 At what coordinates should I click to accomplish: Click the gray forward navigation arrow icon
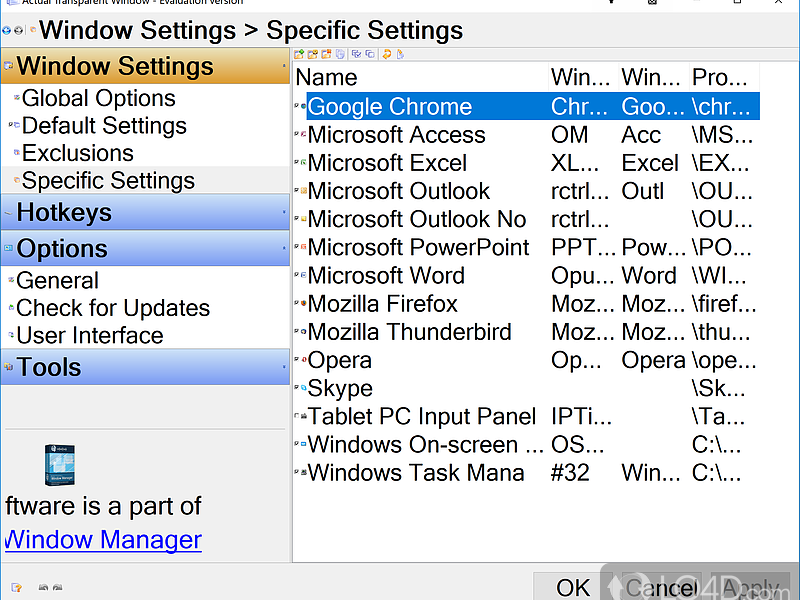coord(18,31)
